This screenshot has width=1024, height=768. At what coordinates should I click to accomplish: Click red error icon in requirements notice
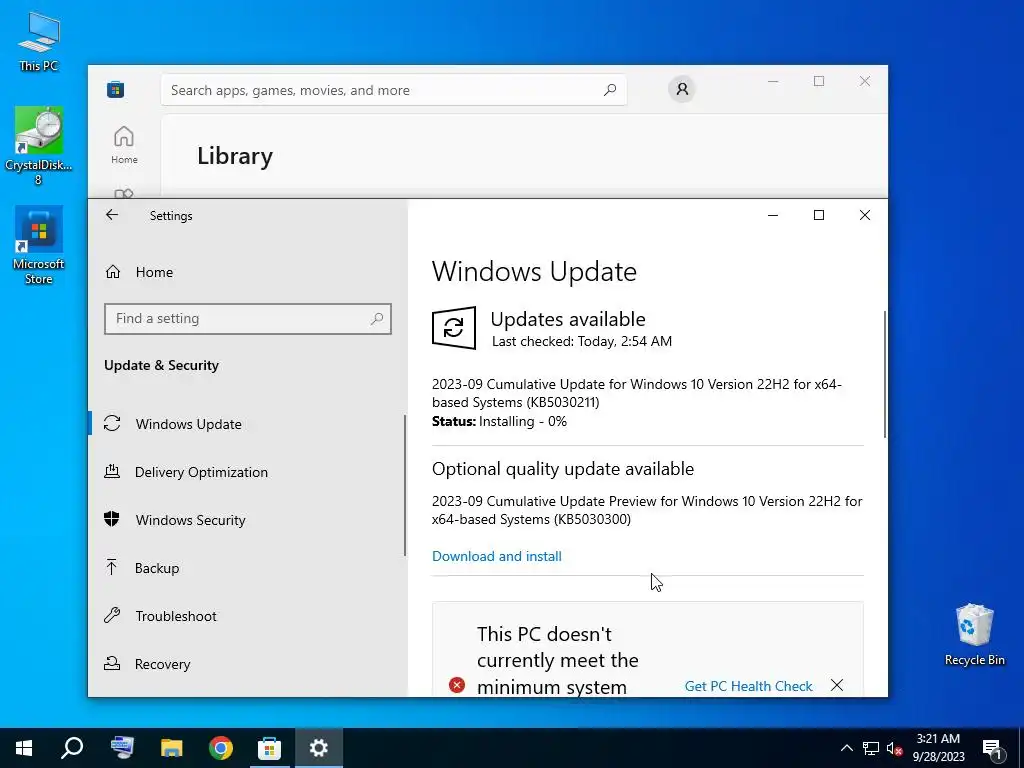click(457, 685)
